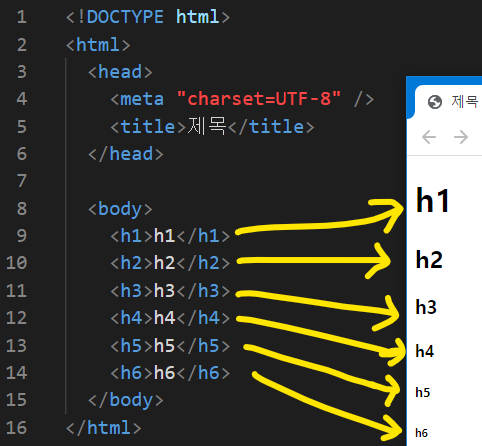
Task: Click the h2 tag line in code
Action: coord(170,263)
